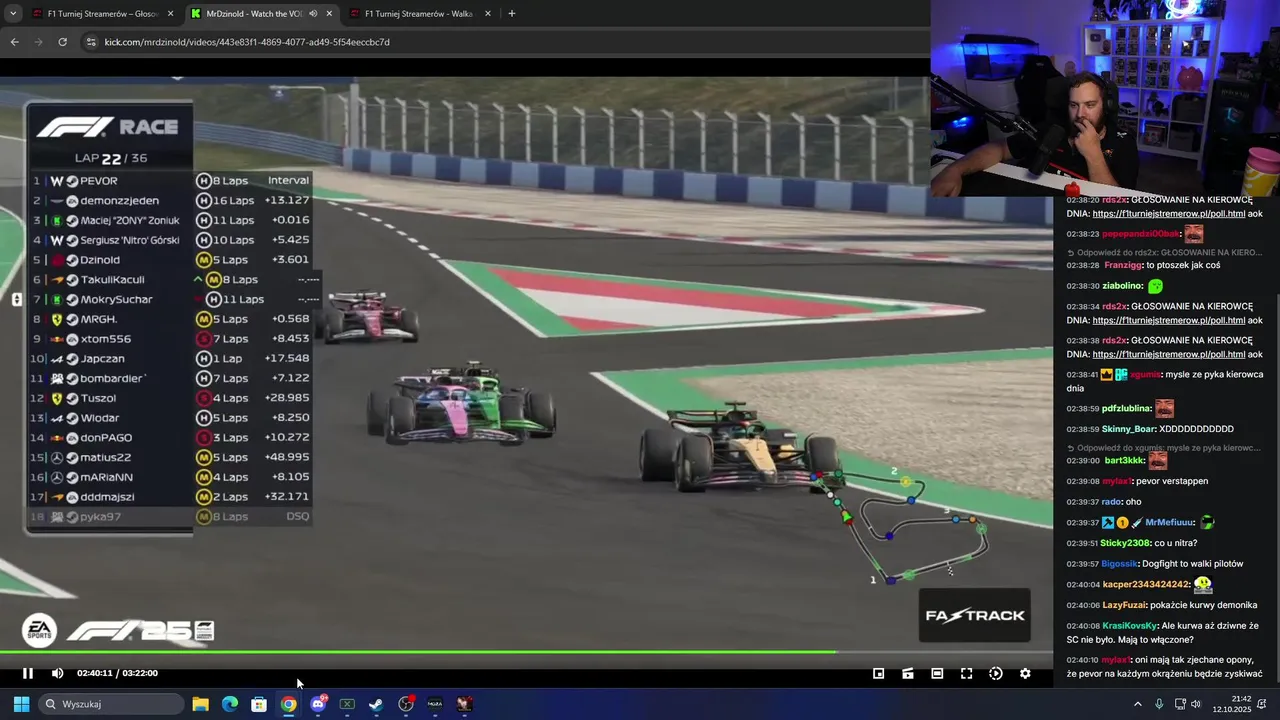Click chat username pdfzlublina

[x=1126, y=409]
